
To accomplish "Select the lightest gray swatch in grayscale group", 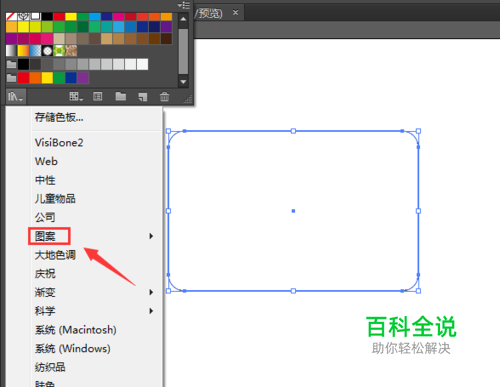I will click(142, 64).
